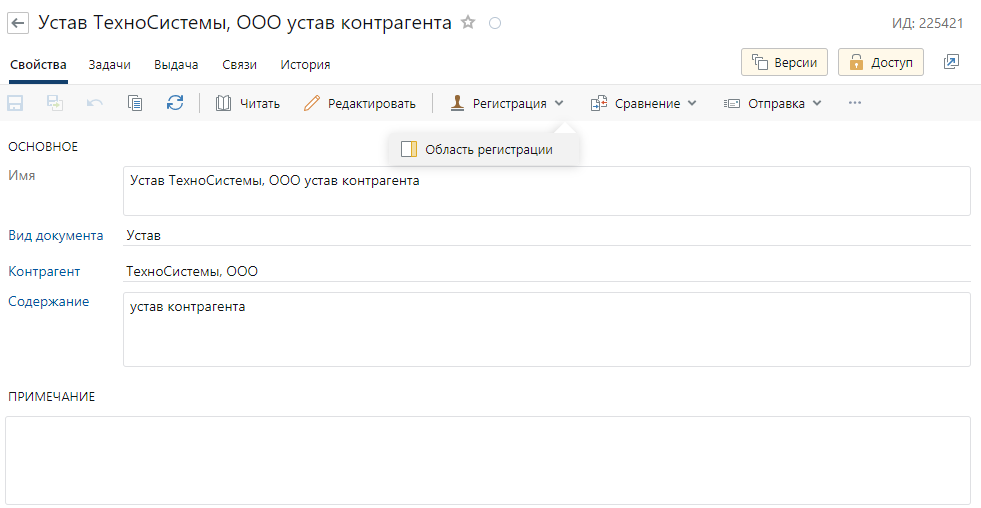981x508 pixels.
Task: Open the More actions ellipsis menu
Action: (x=855, y=103)
